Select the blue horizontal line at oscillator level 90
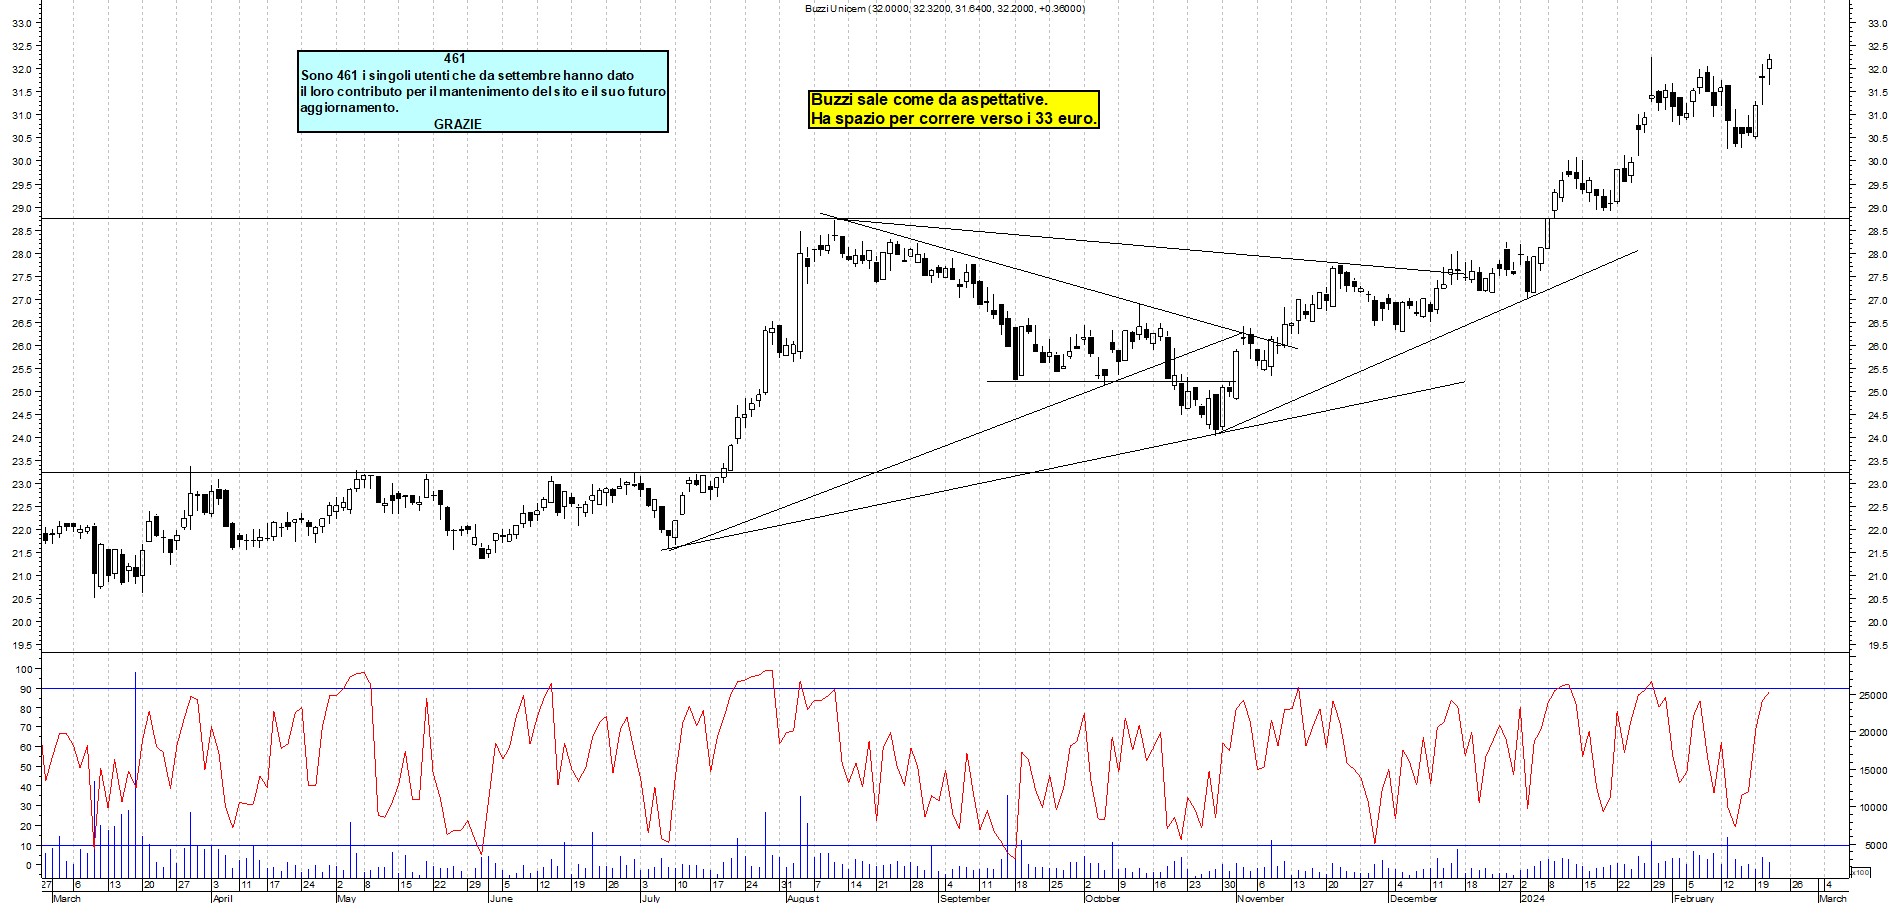1890x903 pixels. pyautogui.click(x=945, y=688)
